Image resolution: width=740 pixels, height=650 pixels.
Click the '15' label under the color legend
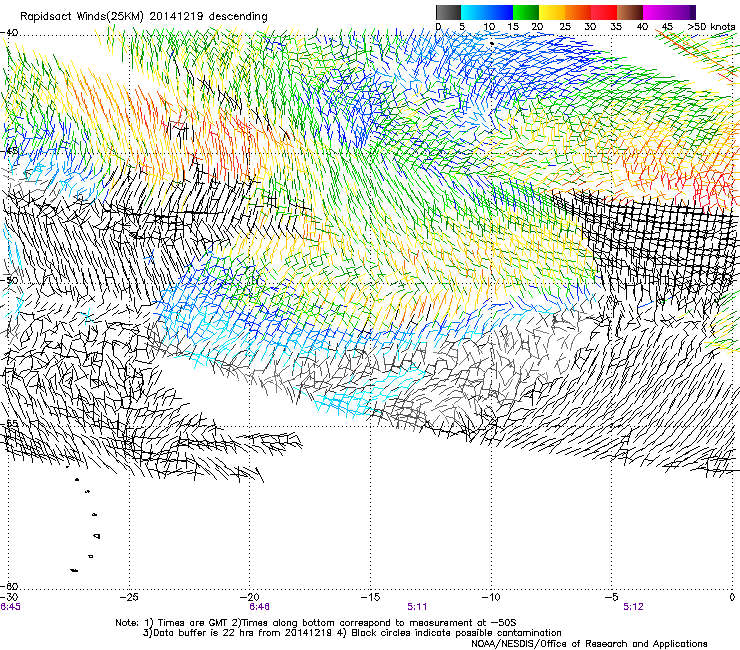(x=513, y=27)
